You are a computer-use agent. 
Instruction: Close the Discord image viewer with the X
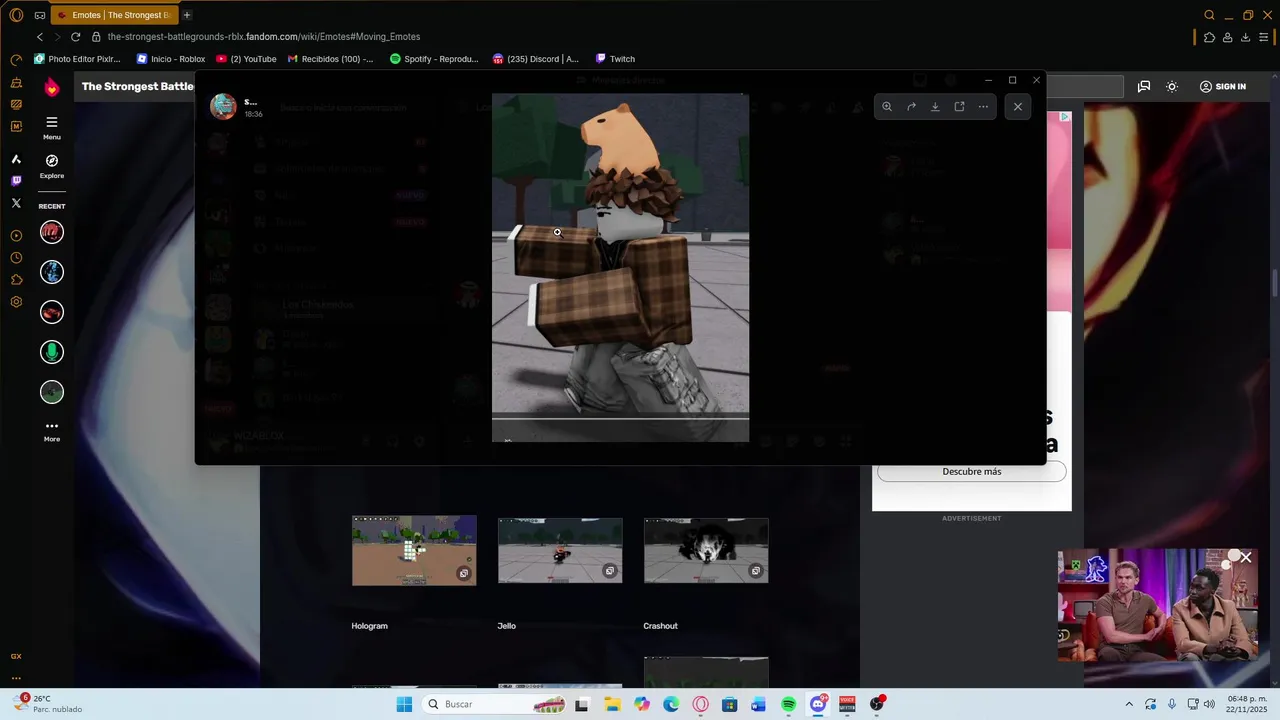1018,106
